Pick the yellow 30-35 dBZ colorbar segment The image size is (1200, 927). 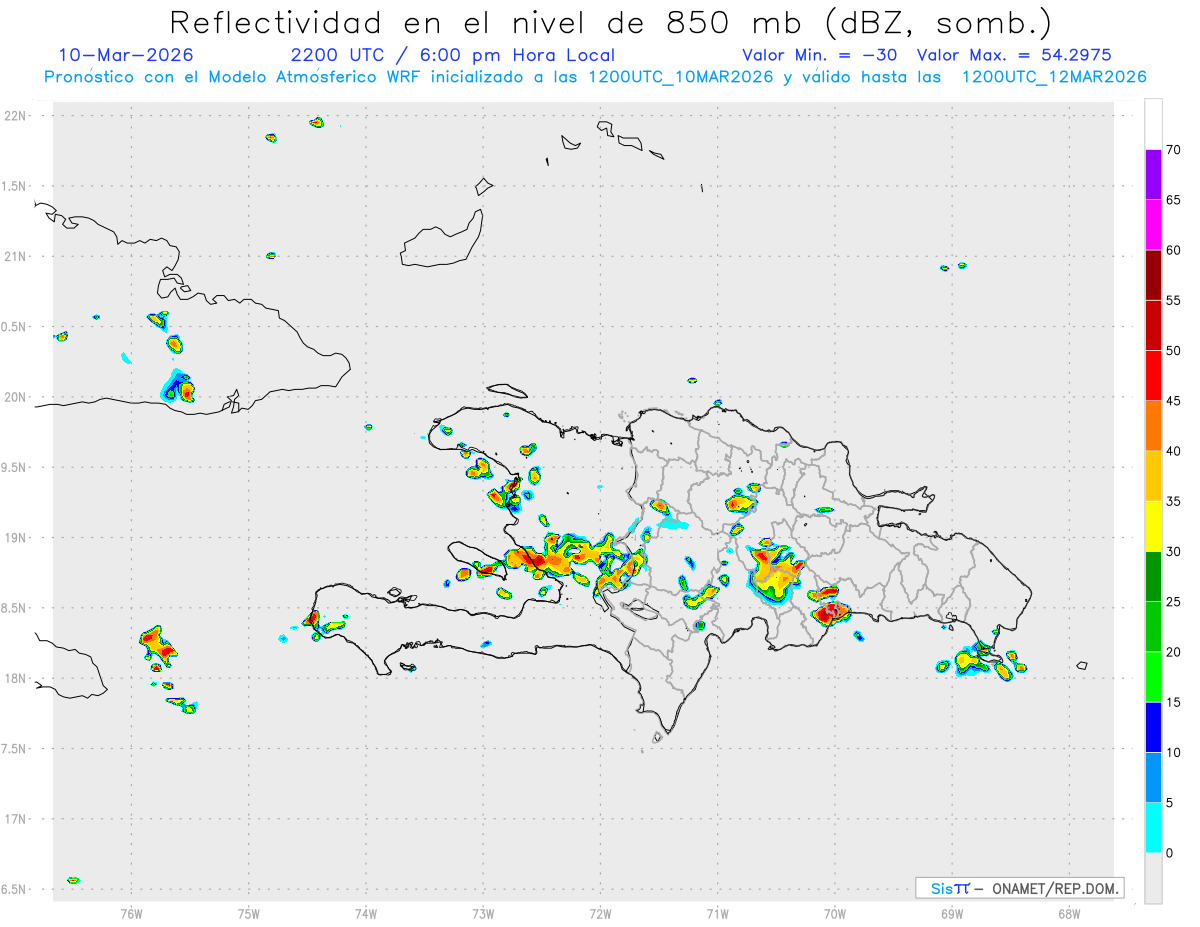pos(1153,526)
